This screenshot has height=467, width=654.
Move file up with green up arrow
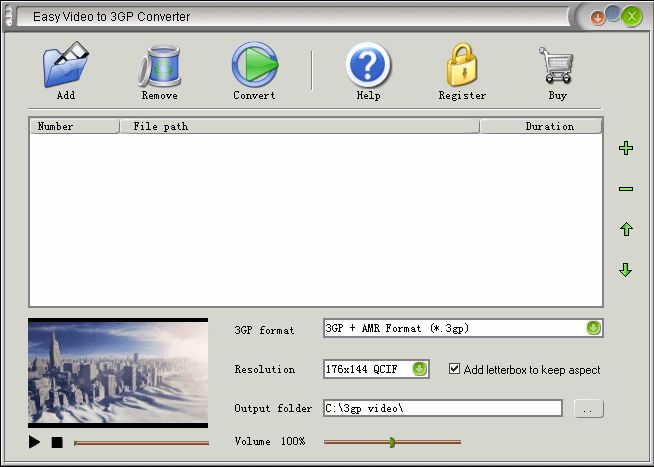pos(626,230)
